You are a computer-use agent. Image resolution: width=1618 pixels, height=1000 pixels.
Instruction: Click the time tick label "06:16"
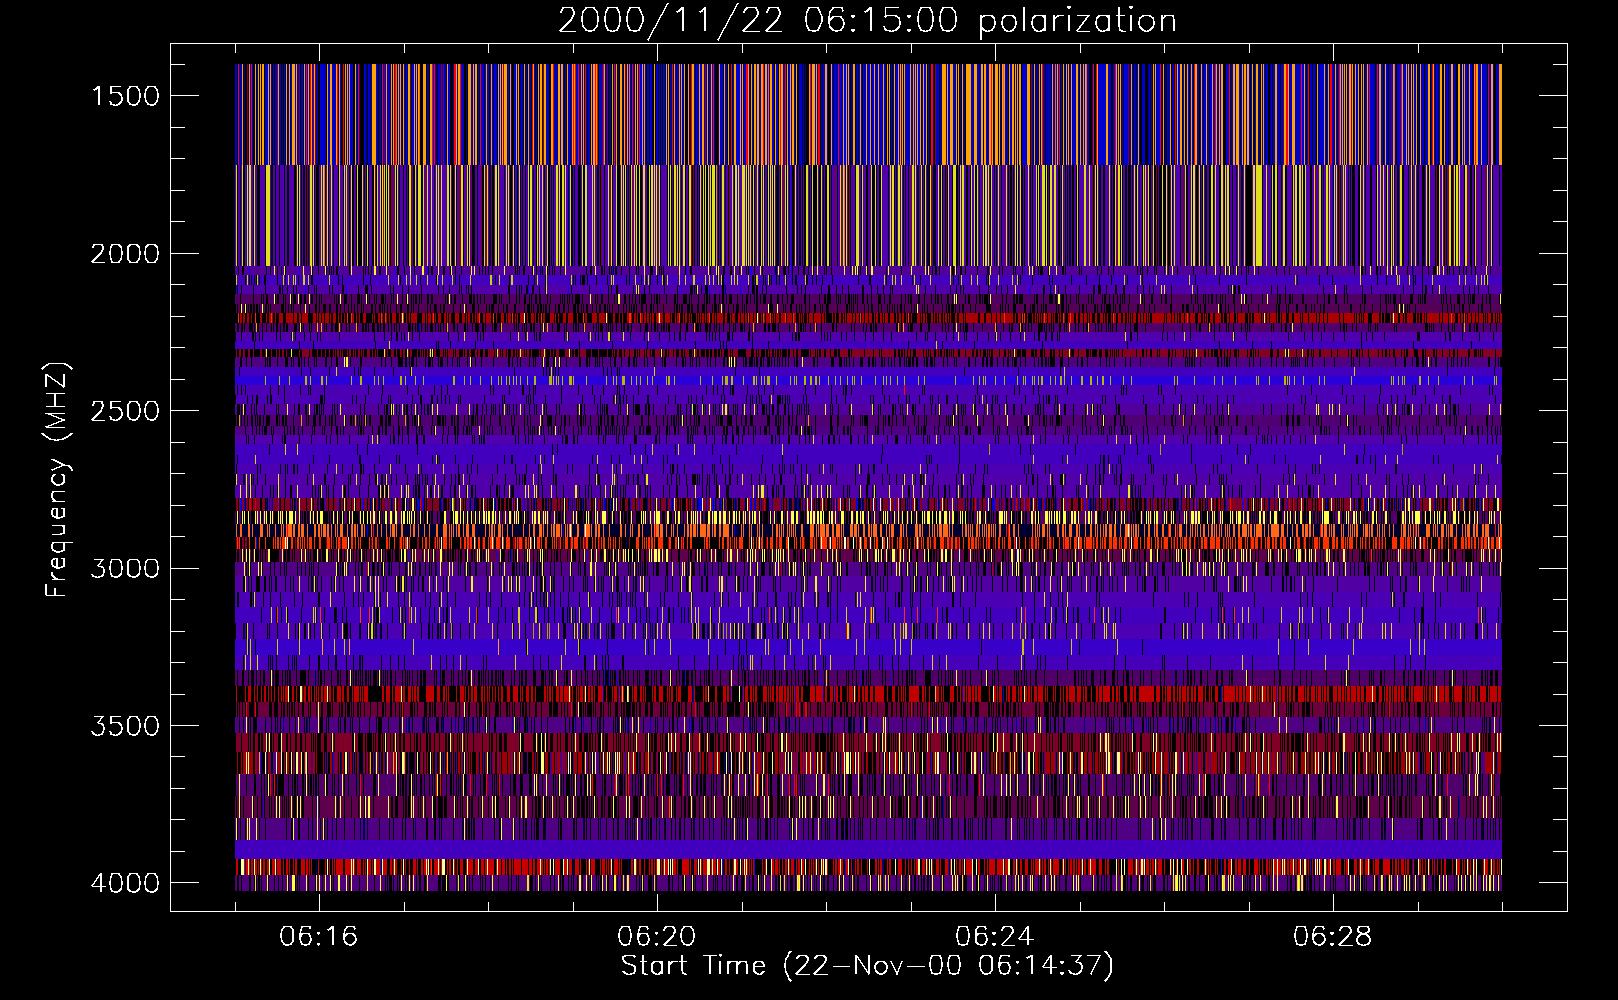click(x=319, y=937)
